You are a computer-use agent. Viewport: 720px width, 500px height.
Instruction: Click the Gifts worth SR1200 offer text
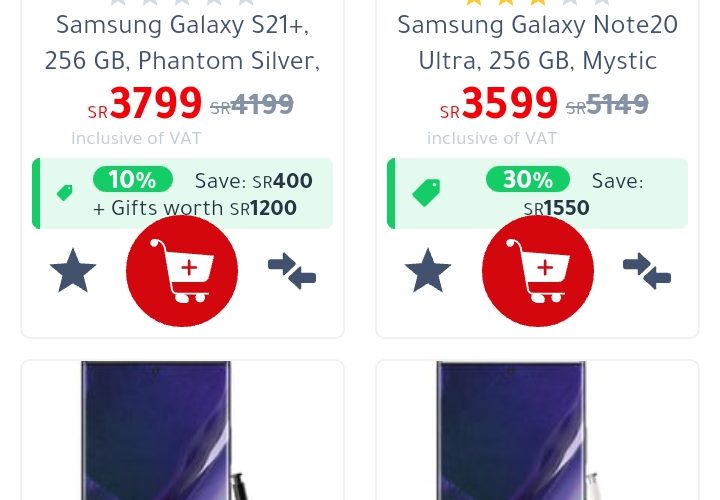coord(195,208)
